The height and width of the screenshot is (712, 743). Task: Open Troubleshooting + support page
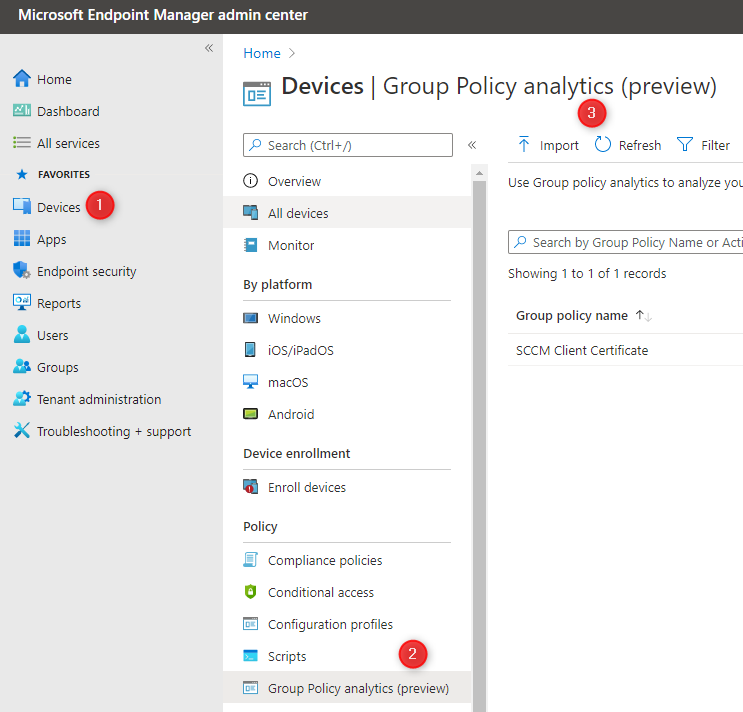tap(114, 432)
